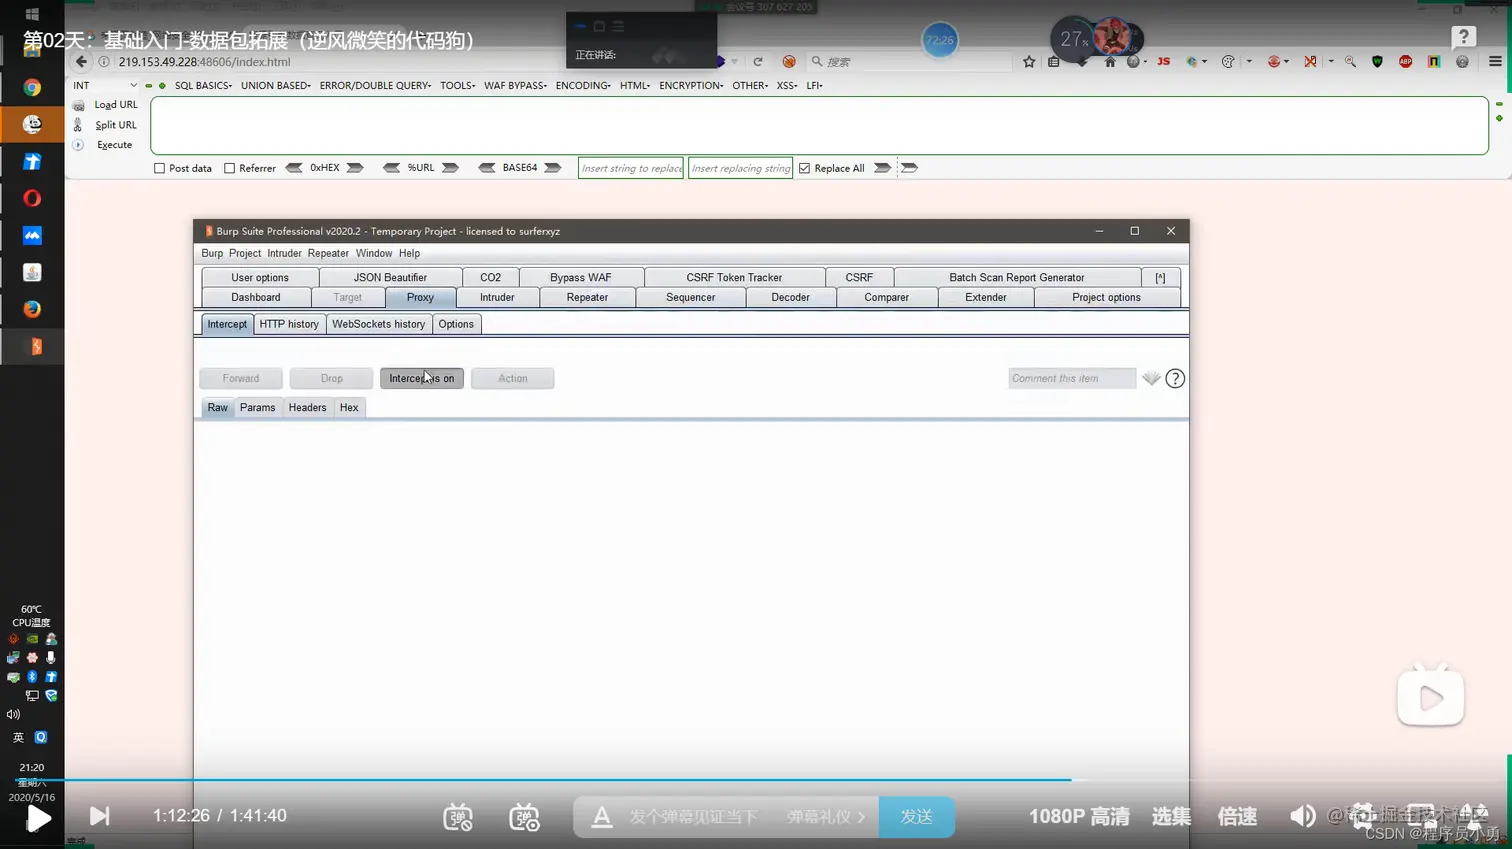The image size is (1512, 849).
Task: Uncheck the Replace All checkbox
Action: [x=804, y=168]
